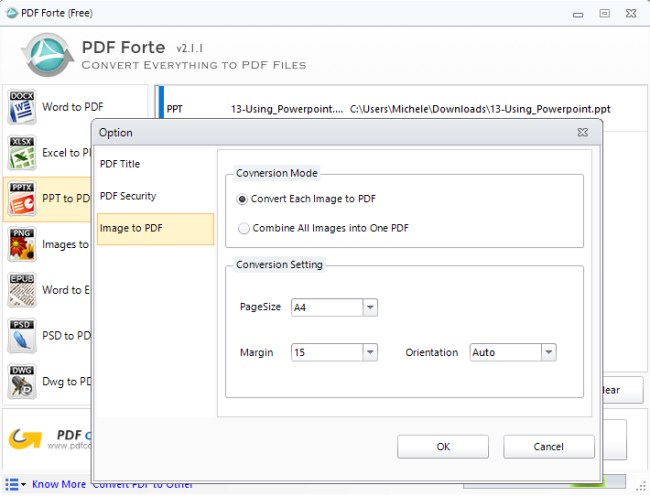Open the PageSize dropdown arrow
Viewport: 650px width, 496px height.
370,307
